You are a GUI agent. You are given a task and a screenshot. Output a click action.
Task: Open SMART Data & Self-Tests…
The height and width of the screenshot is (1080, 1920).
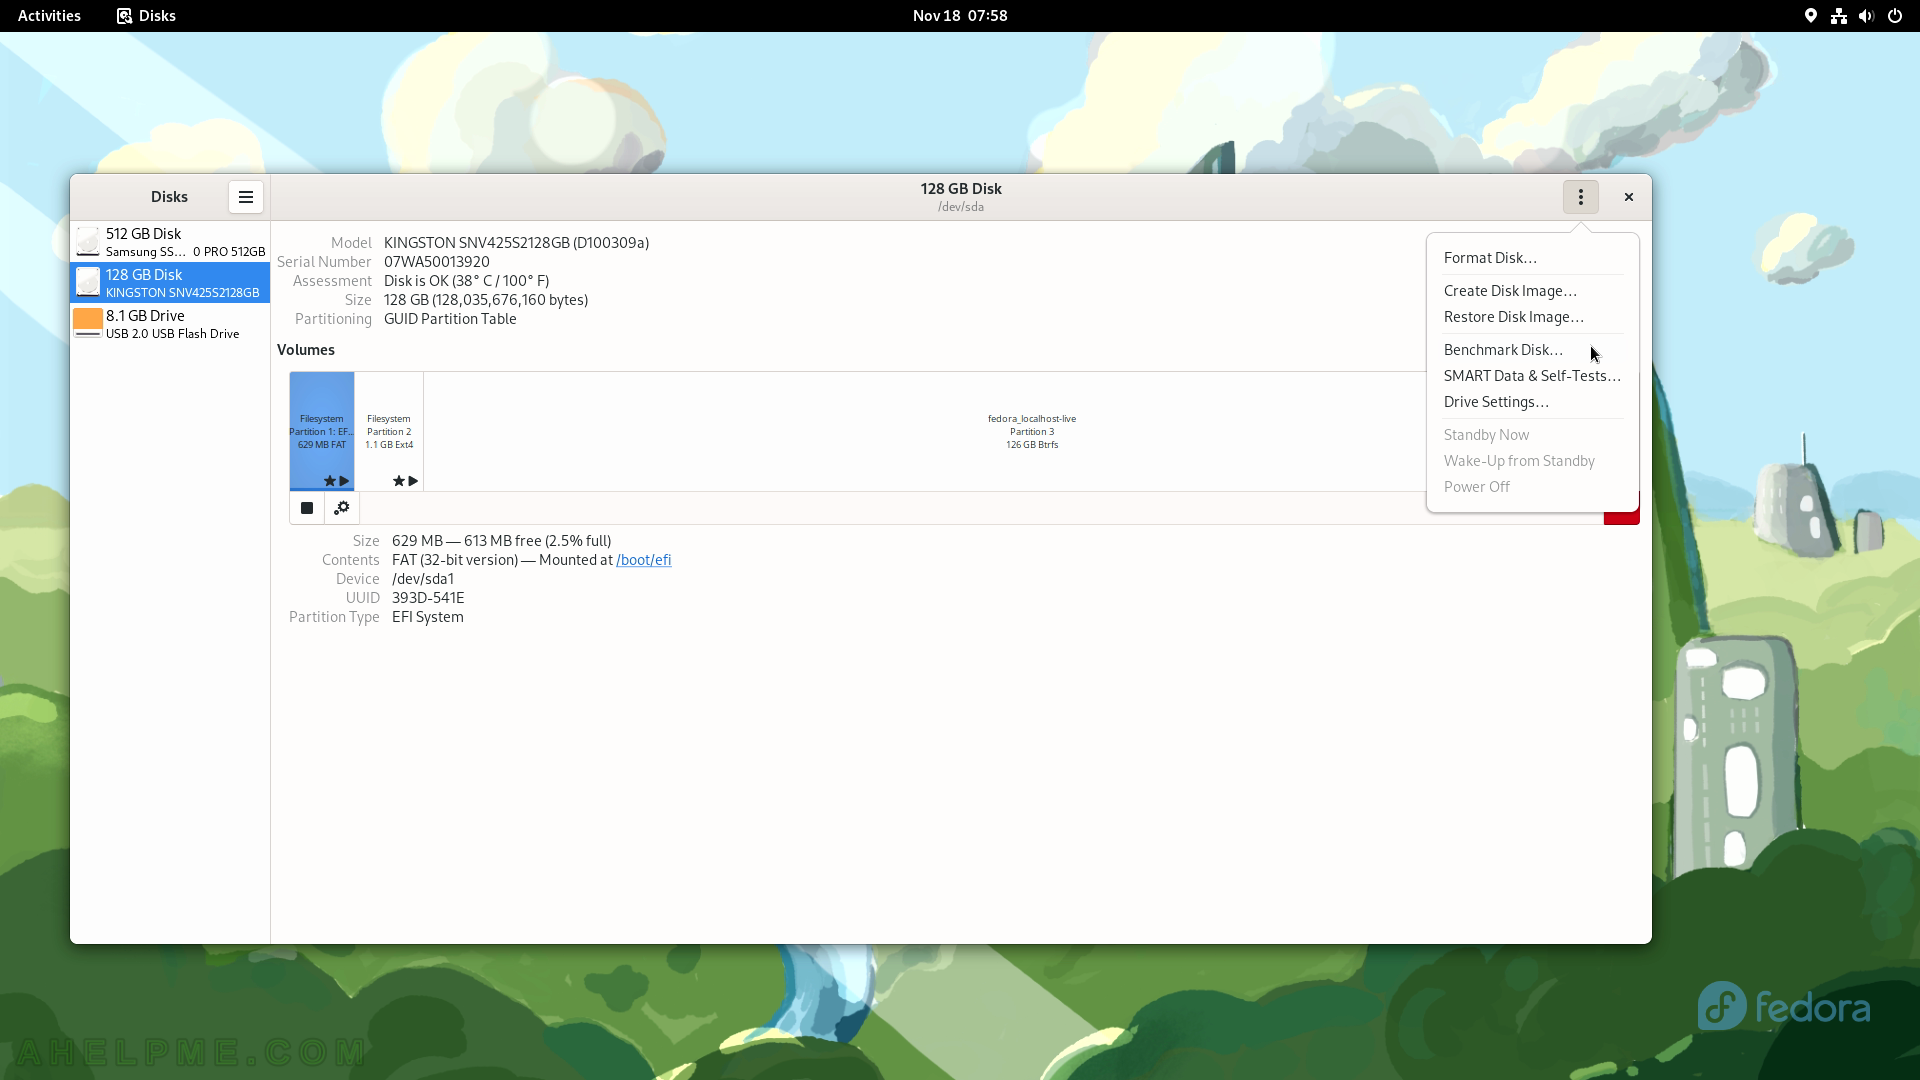click(1532, 376)
